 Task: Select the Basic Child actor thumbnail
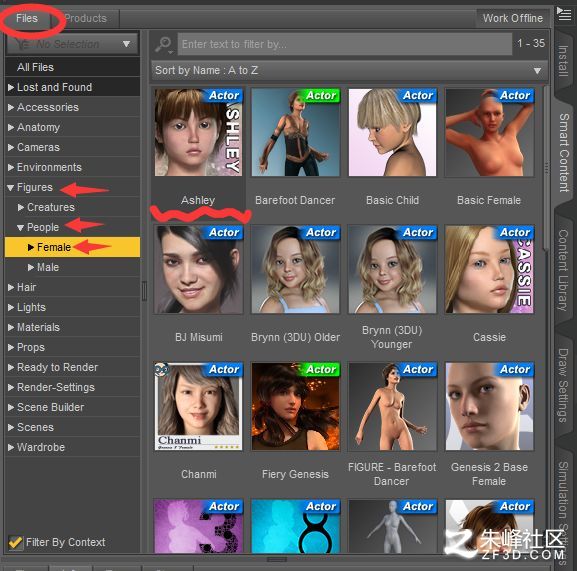(x=393, y=132)
